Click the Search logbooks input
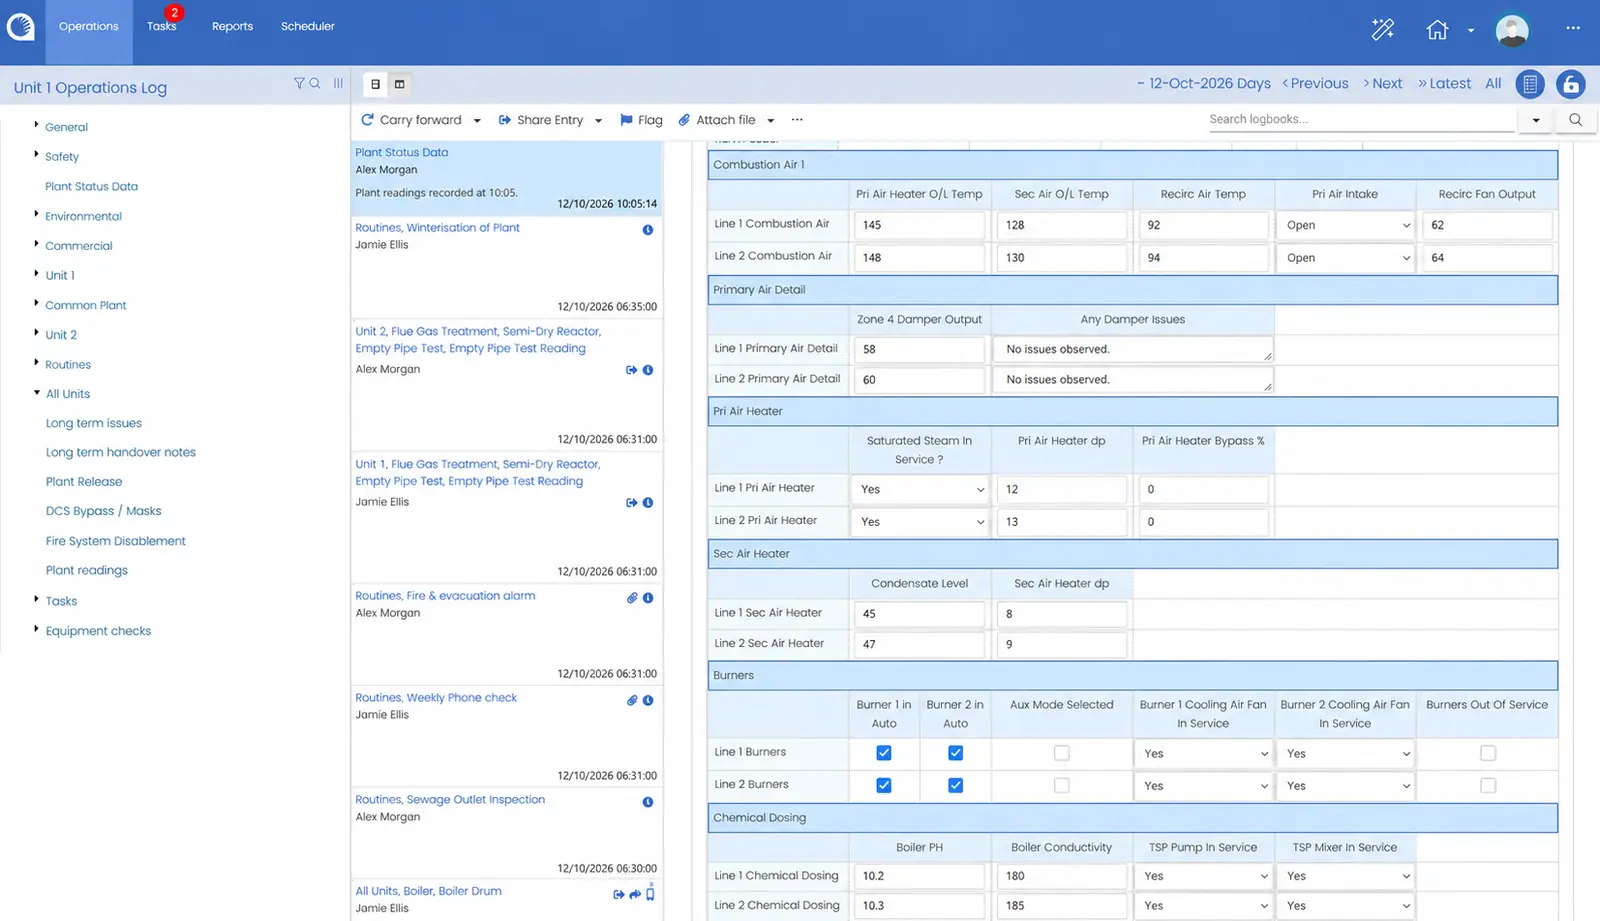Screen dimensions: 1600x921 point(1362,119)
